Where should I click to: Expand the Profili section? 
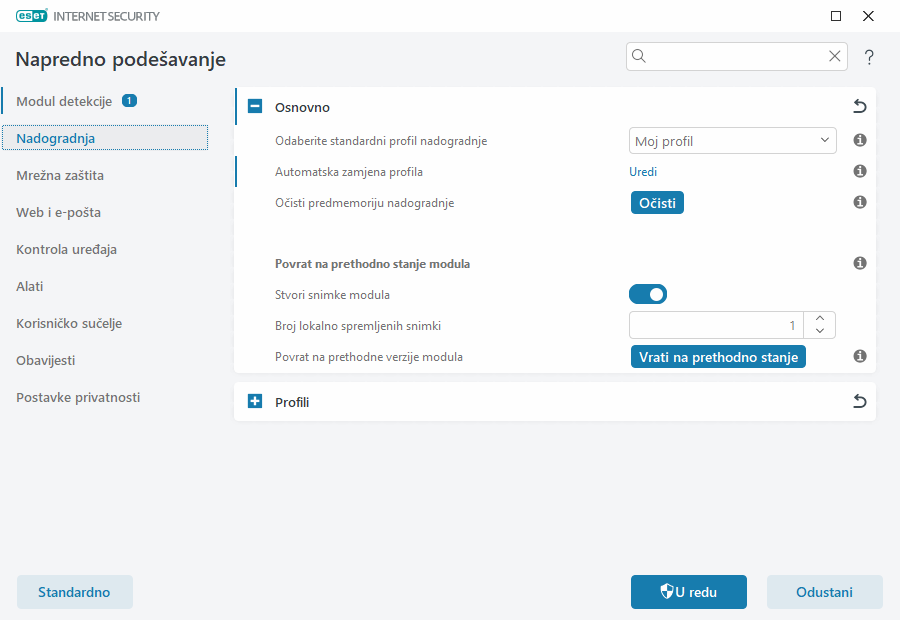[255, 402]
